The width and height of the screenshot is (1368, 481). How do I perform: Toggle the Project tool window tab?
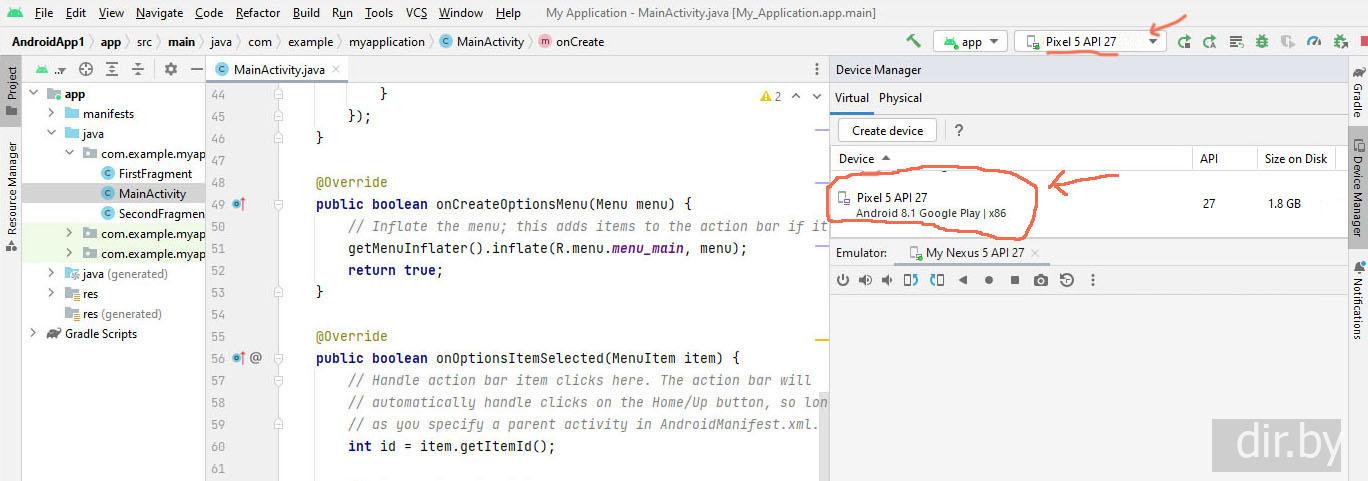coord(11,91)
